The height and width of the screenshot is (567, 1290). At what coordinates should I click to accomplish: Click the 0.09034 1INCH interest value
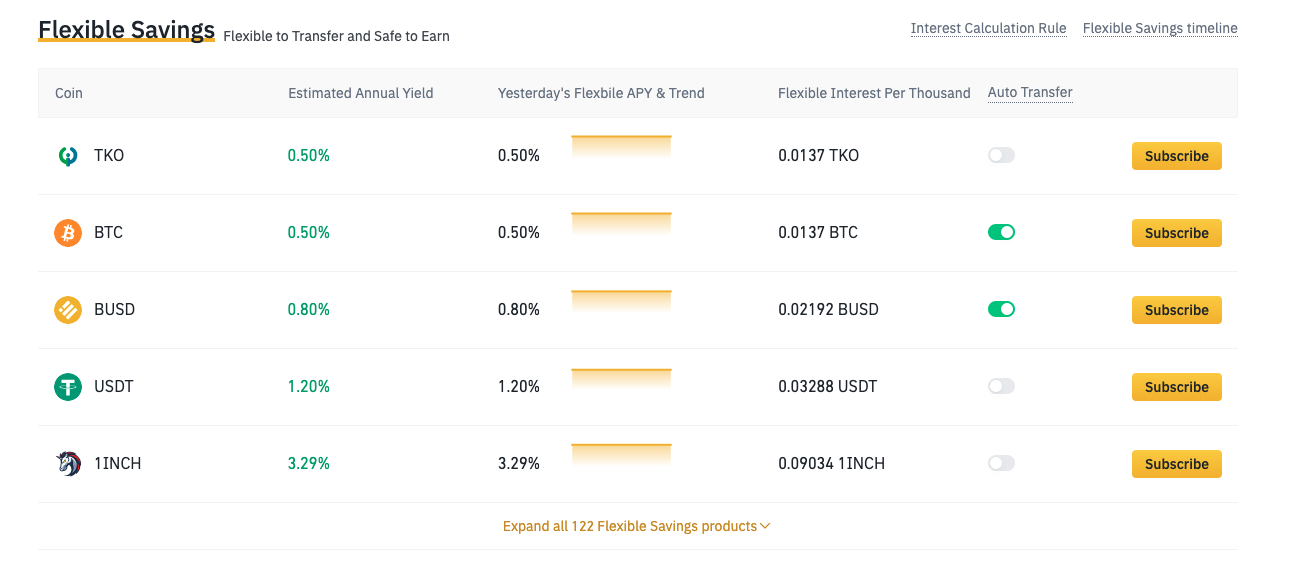pos(831,464)
